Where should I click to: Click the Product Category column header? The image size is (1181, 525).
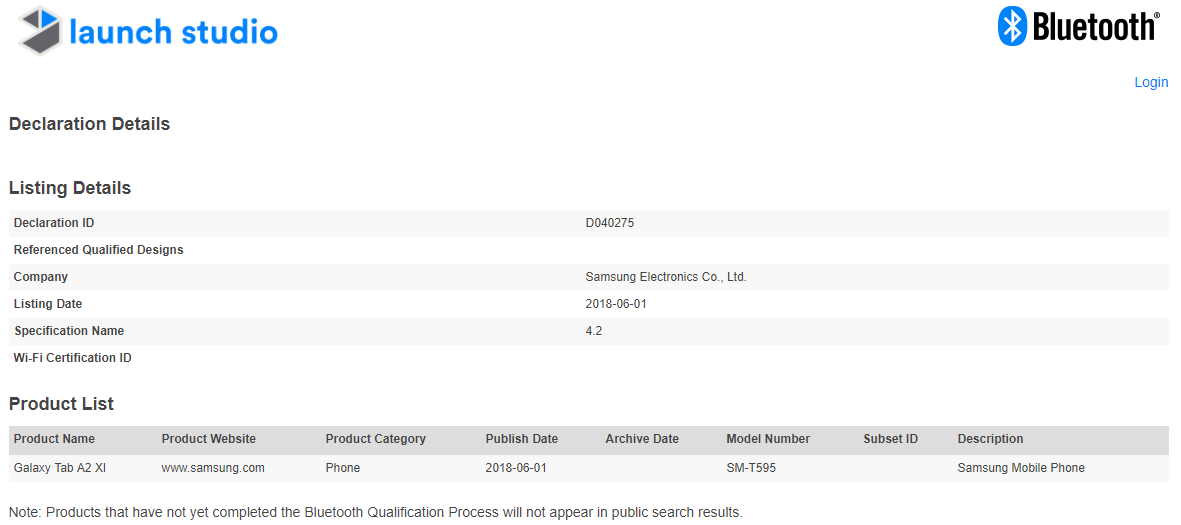pyautogui.click(x=375, y=439)
